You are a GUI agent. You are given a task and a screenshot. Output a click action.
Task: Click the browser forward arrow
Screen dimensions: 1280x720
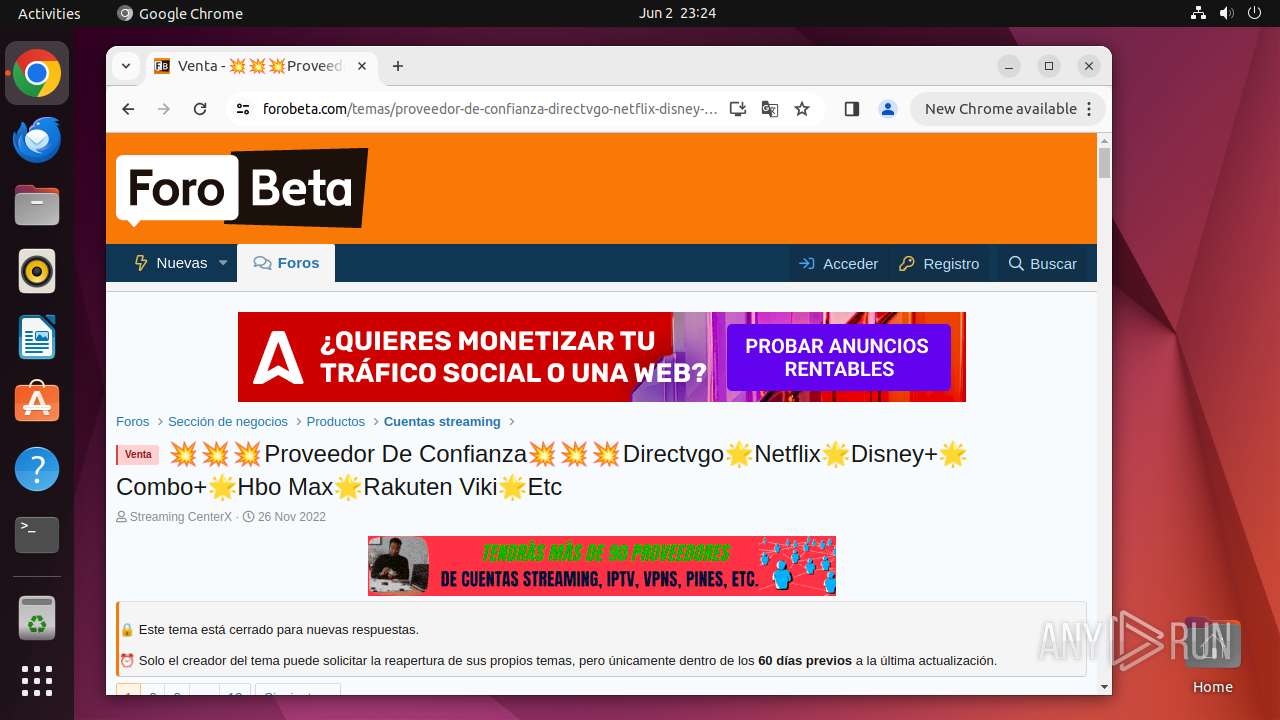tap(164, 109)
